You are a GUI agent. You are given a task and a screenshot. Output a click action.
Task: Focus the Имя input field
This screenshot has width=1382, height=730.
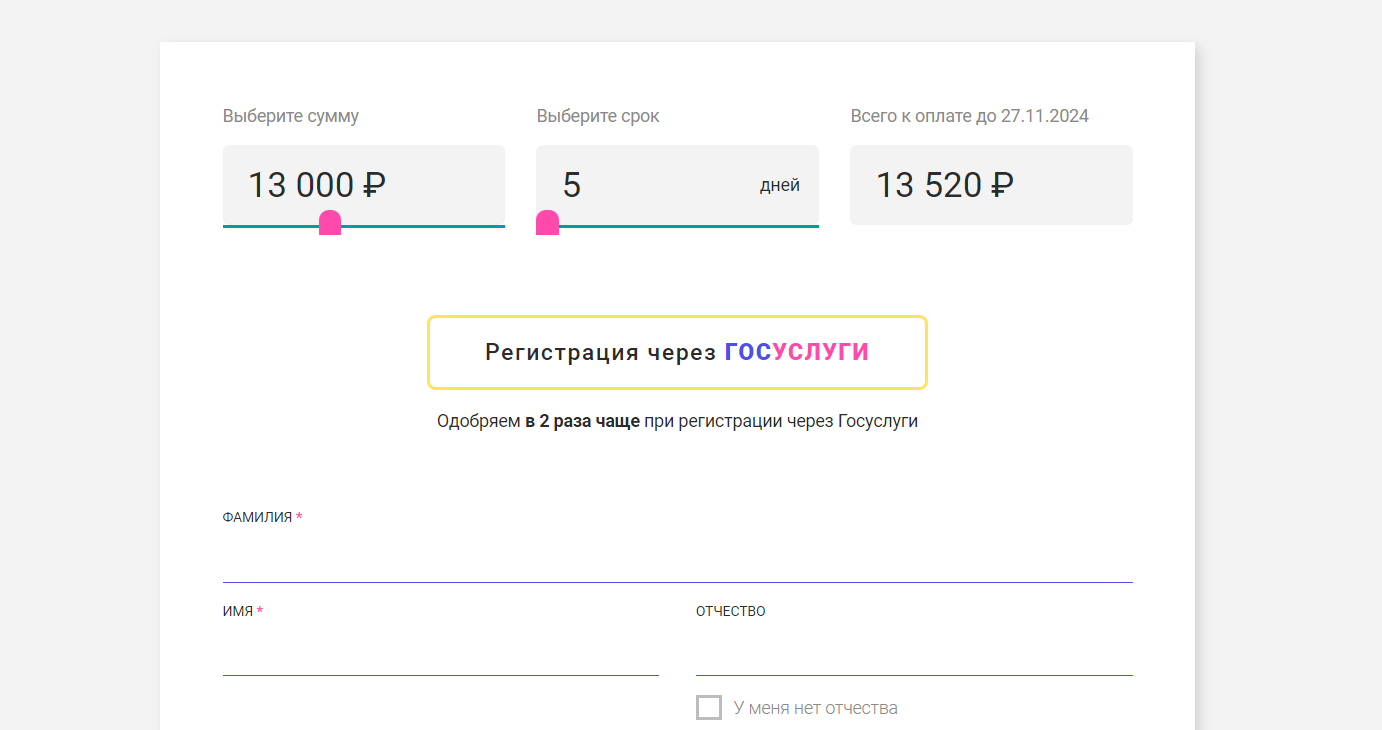[440, 652]
